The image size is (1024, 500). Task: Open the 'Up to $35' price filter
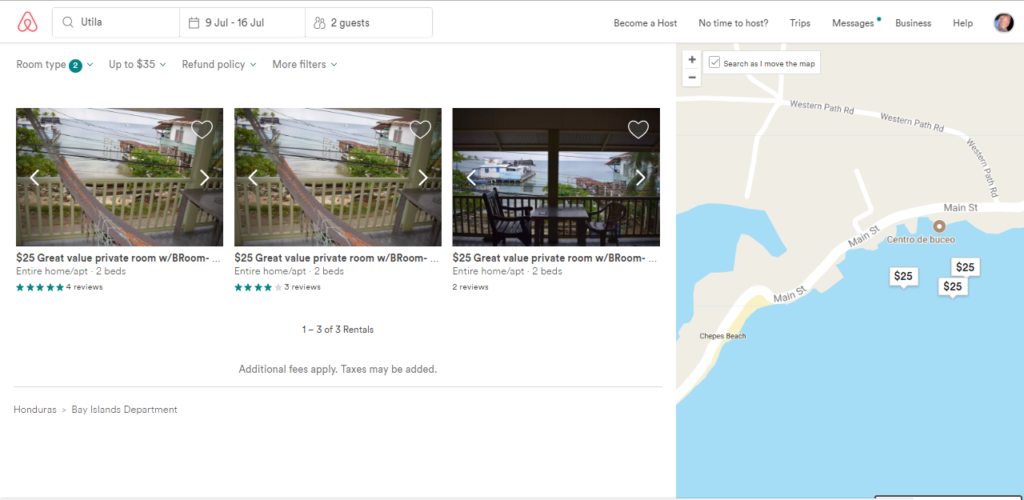click(x=137, y=65)
